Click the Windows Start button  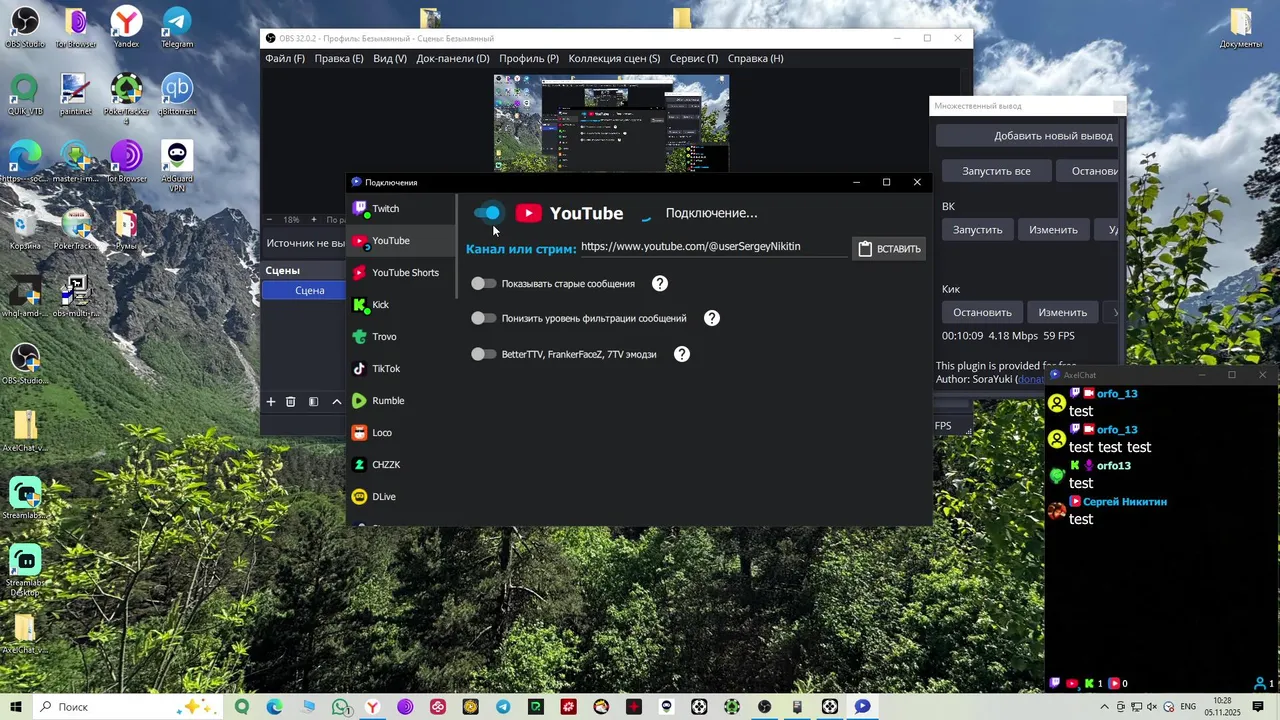(x=16, y=707)
